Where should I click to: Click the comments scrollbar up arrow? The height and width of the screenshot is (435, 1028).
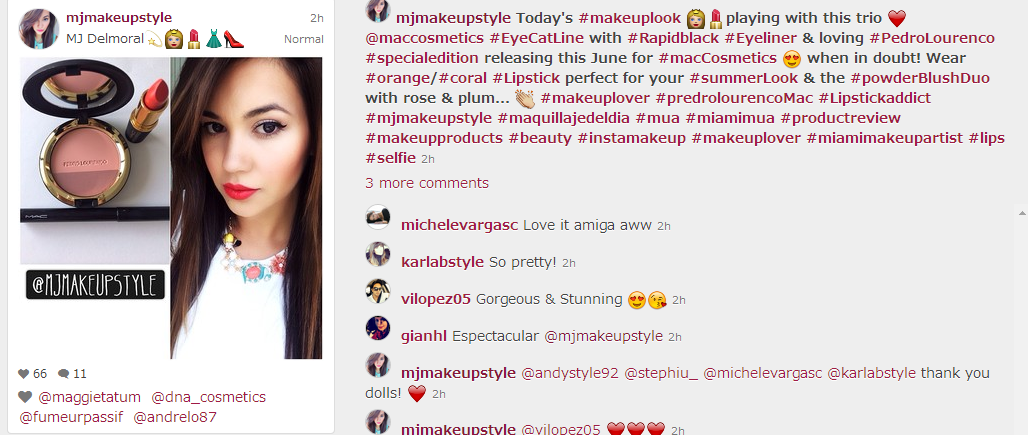[1022, 212]
